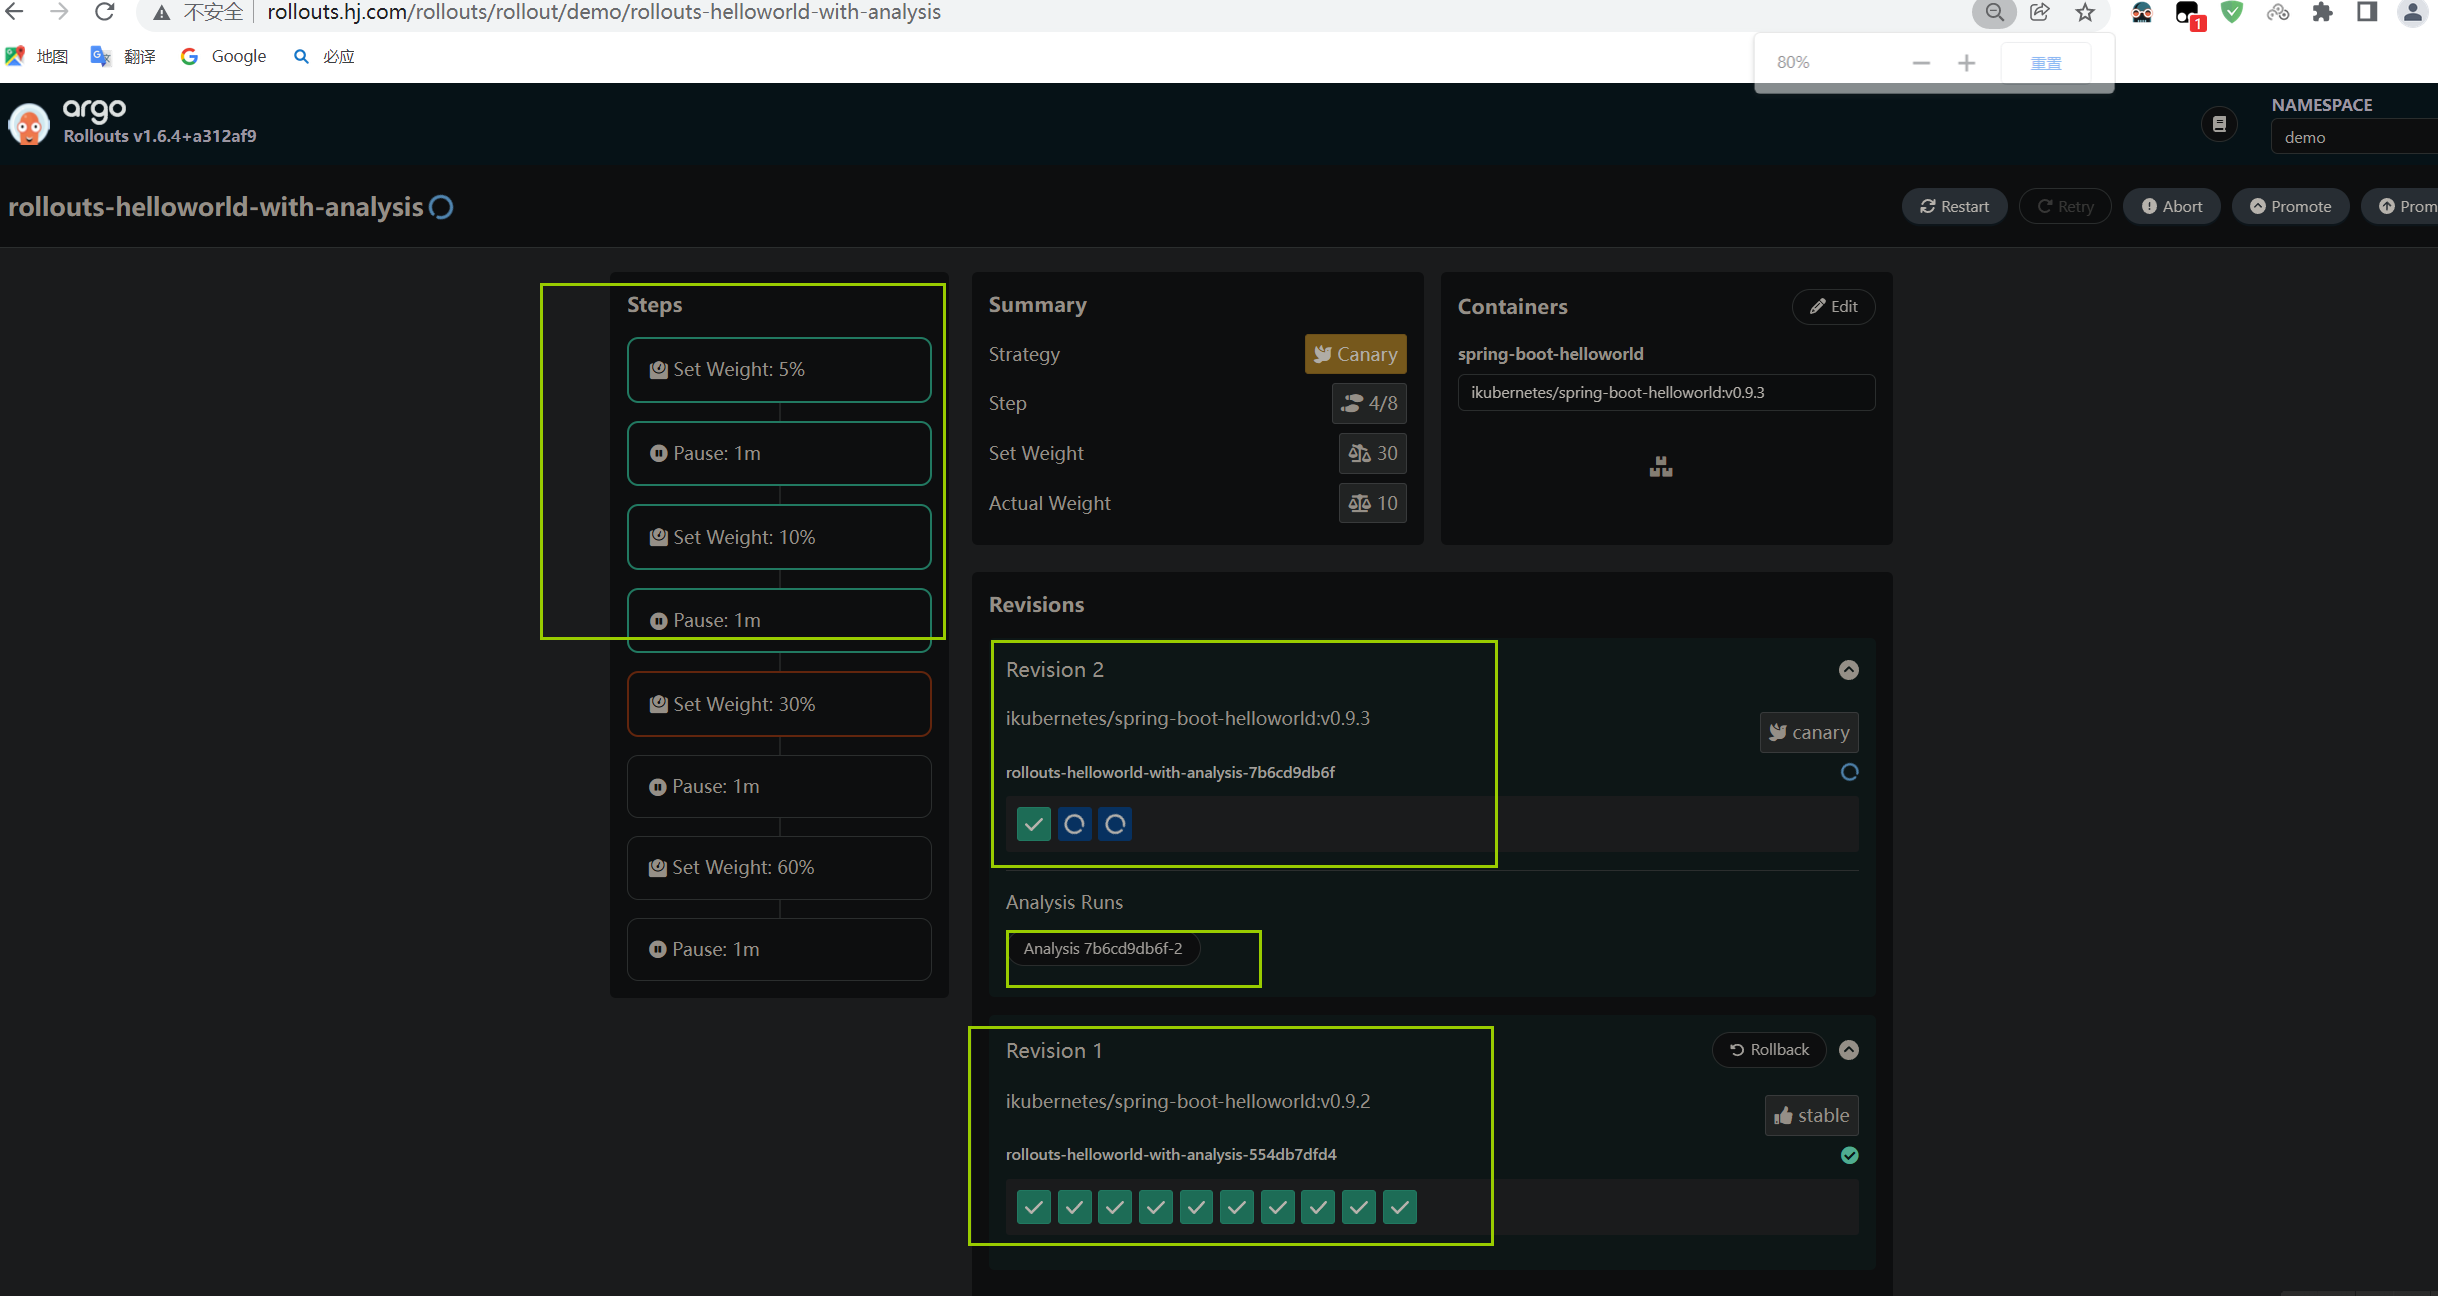Open the Google bookmark
The height and width of the screenshot is (1296, 2438).
[224, 56]
